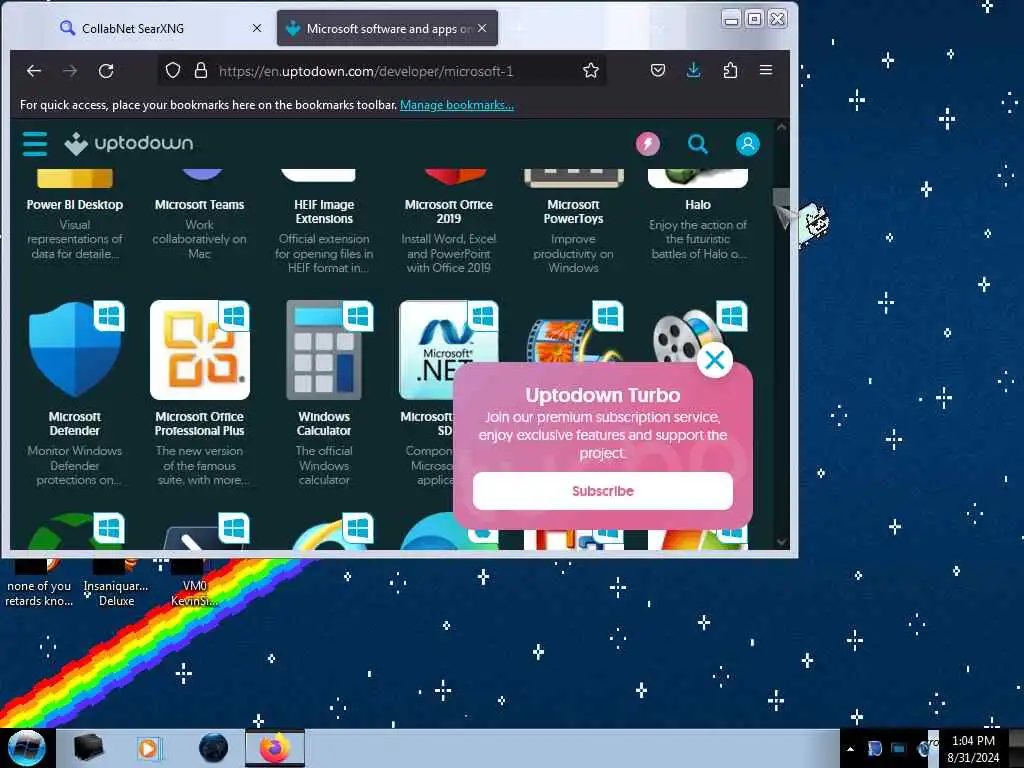This screenshot has width=1024, height=768.
Task: Open the Microsoft Office Professional Plus icon
Action: (200, 350)
